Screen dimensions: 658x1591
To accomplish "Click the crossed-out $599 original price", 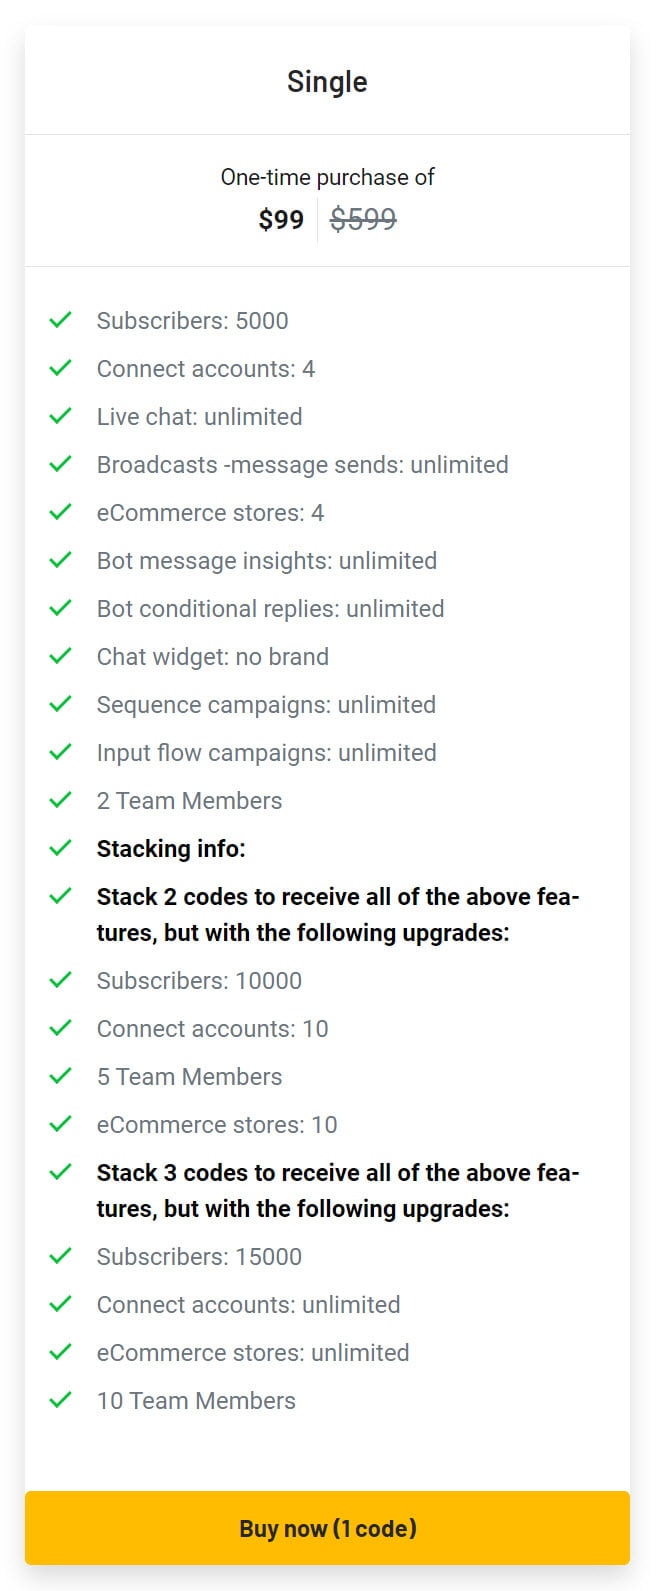I will coord(363,219).
